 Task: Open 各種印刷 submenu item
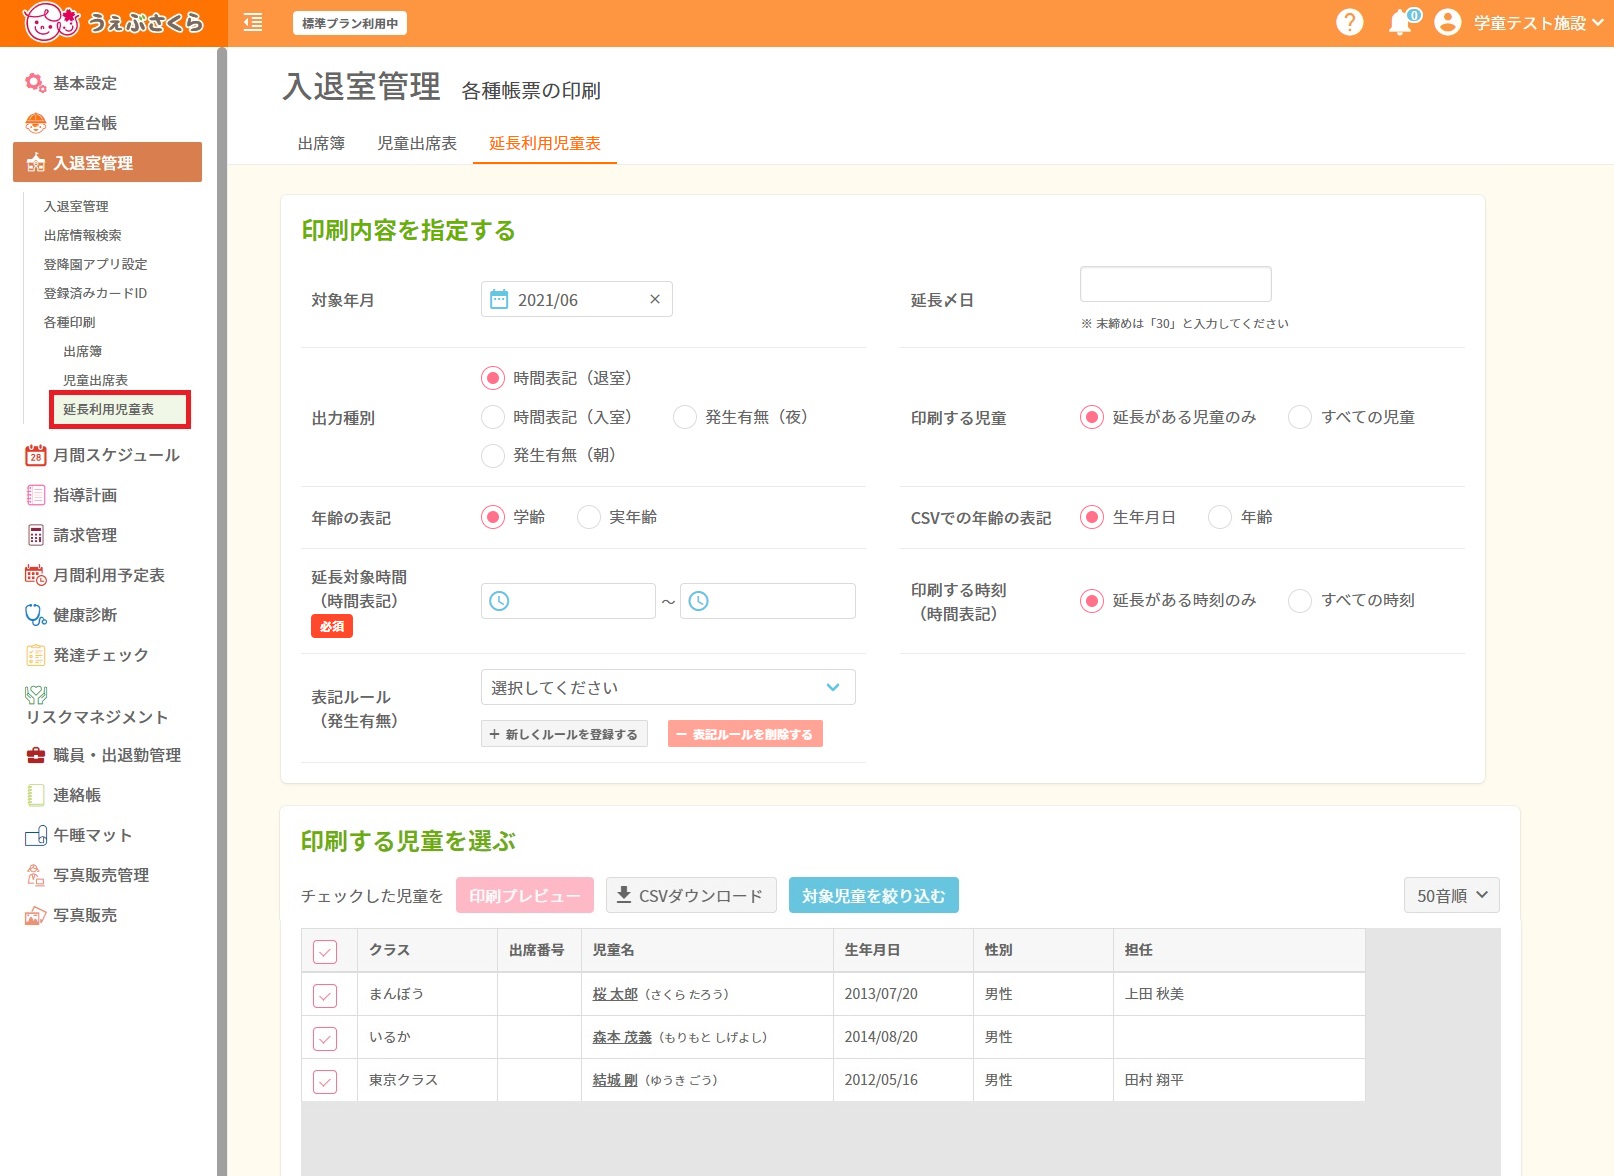pyautogui.click(x=69, y=322)
